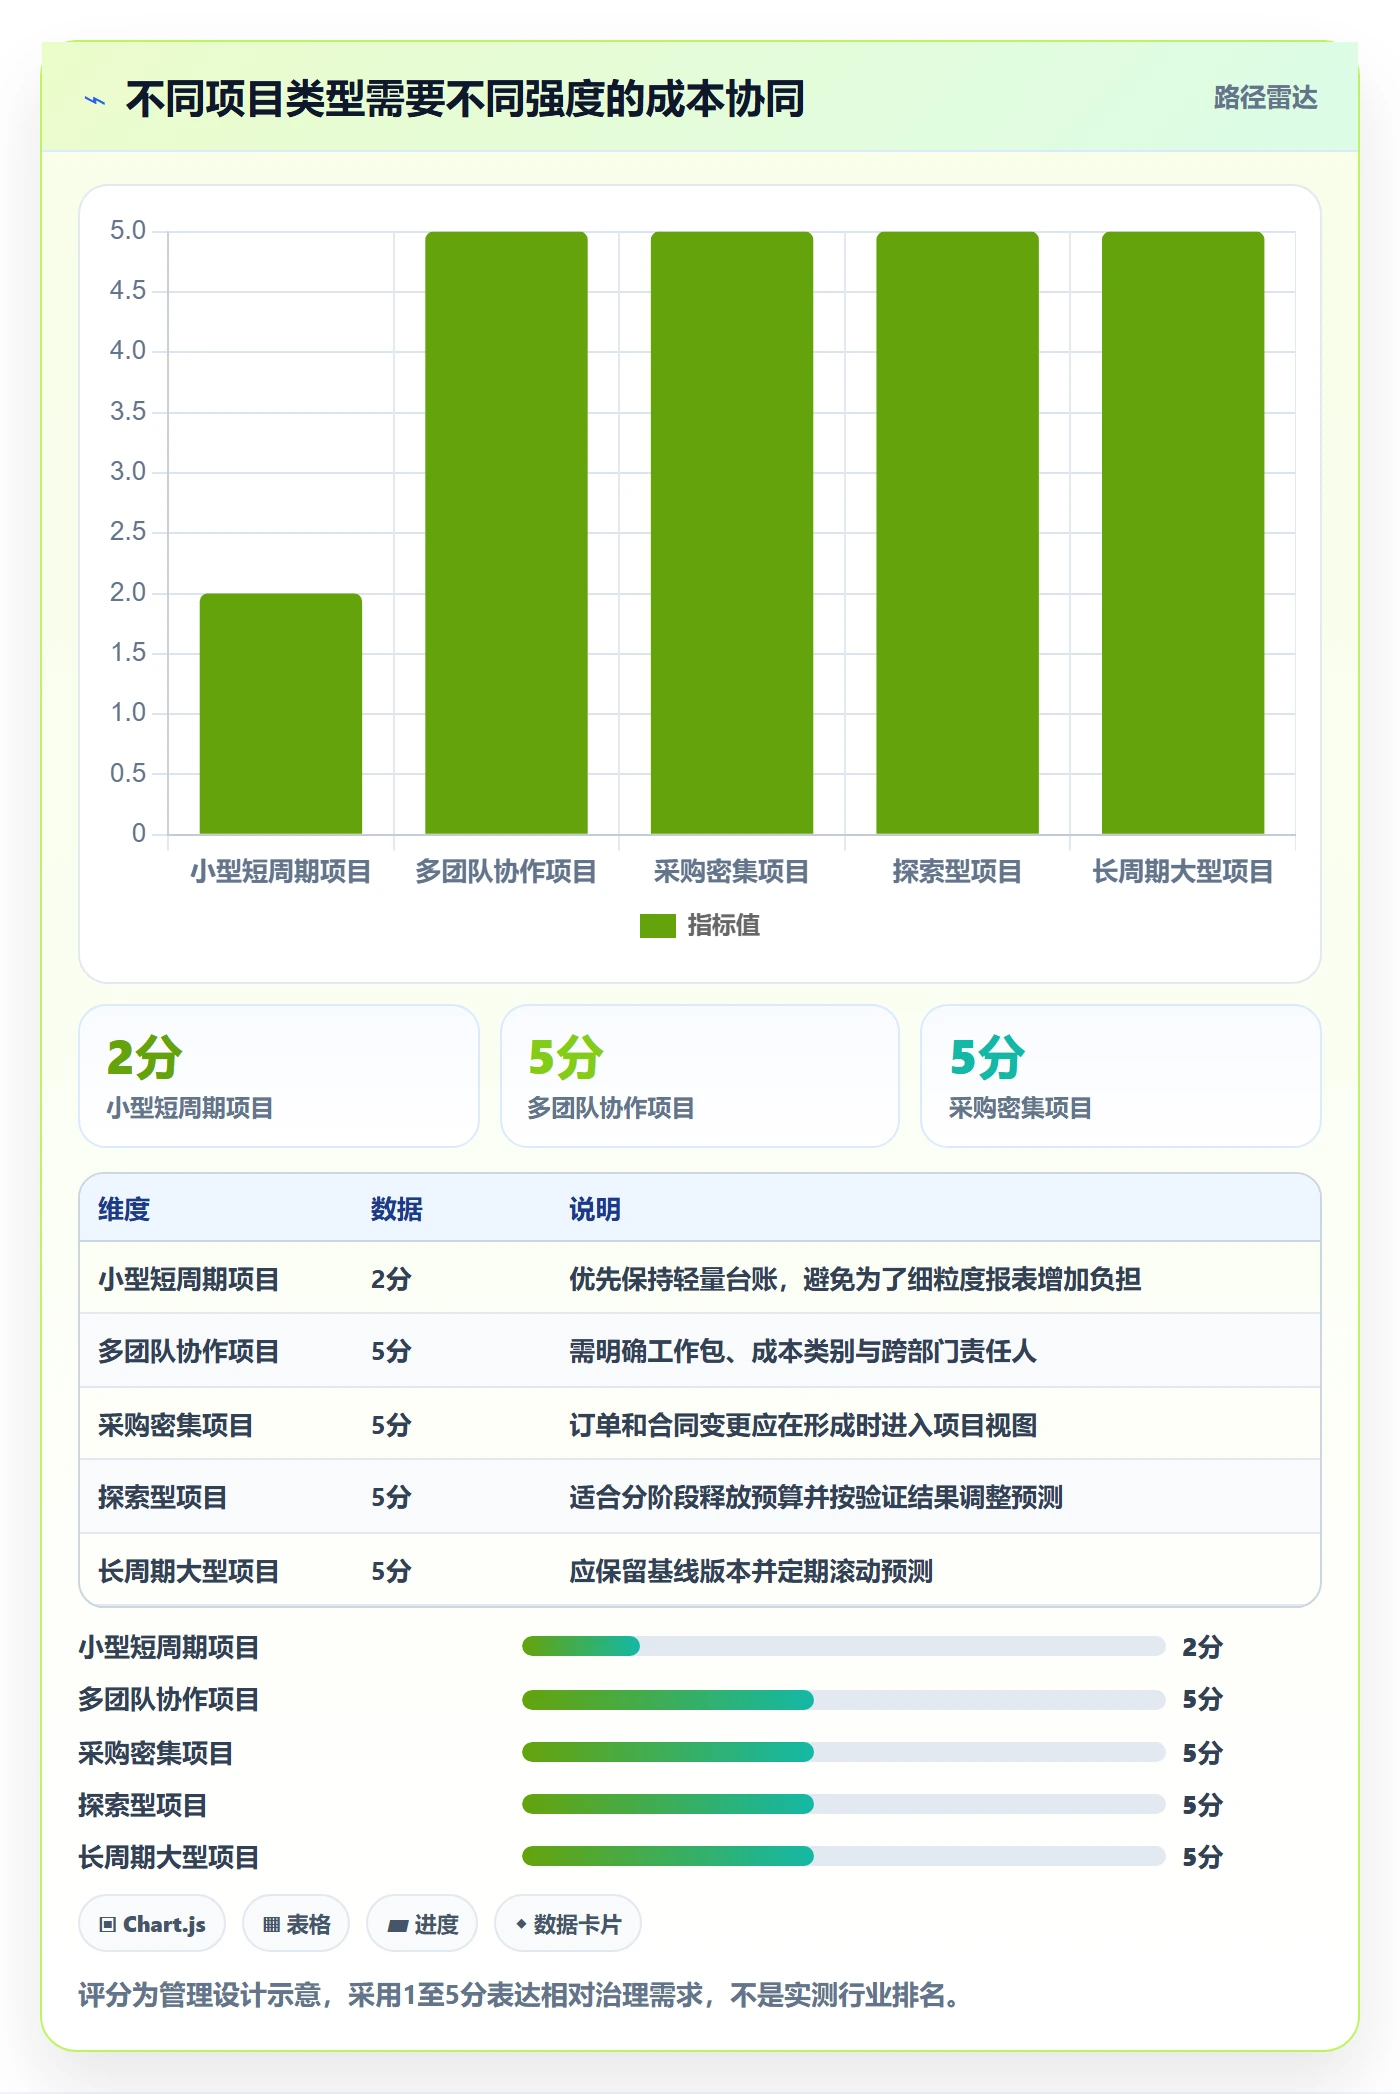The image size is (1400, 2094).
Task: Click the 多团队协作项目 bar in the chart
Action: click(506, 533)
